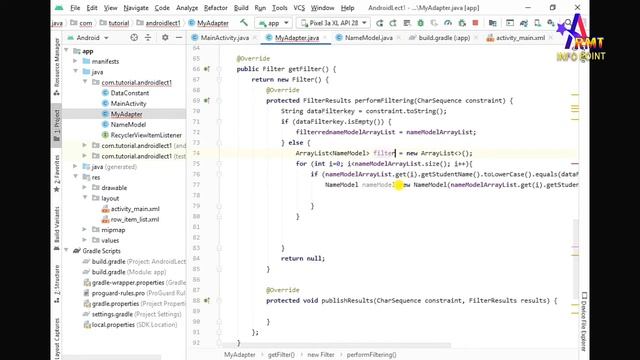Viewport: 640px width, 360px height.
Task: Click the Apply Changes and Restart Activity icon
Action: click(x=393, y=23)
